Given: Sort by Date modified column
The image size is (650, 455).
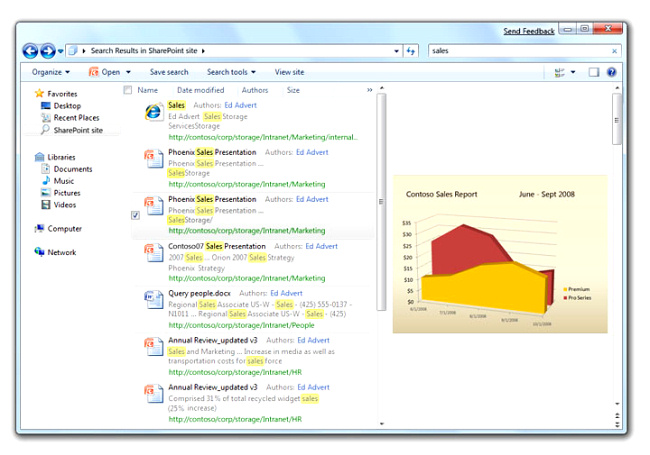Looking at the screenshot, I should [x=200, y=90].
